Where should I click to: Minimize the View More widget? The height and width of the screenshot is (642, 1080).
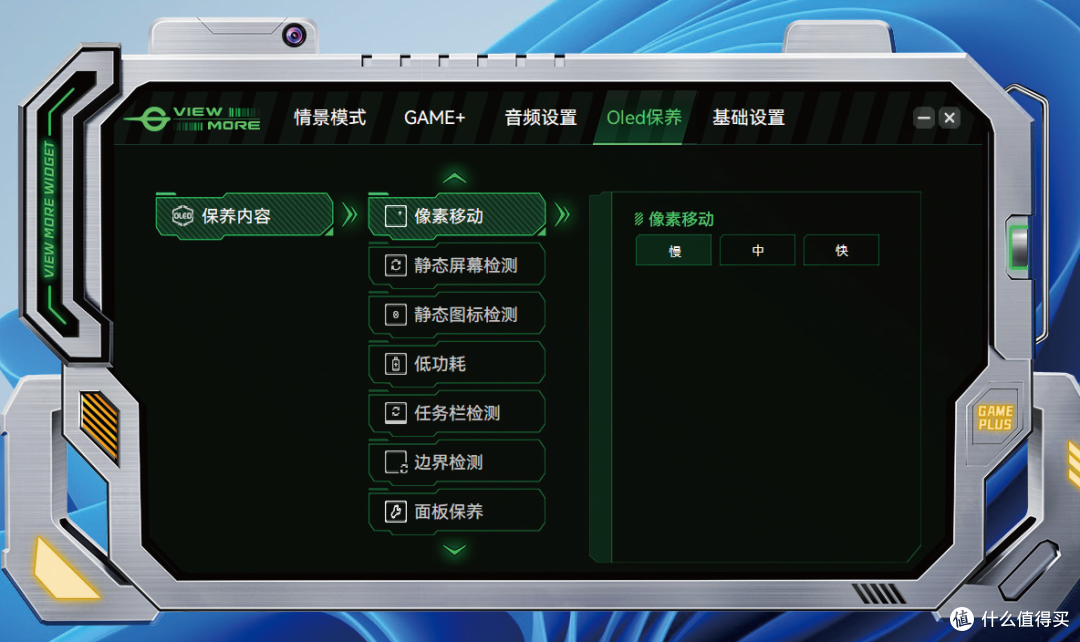(x=924, y=118)
